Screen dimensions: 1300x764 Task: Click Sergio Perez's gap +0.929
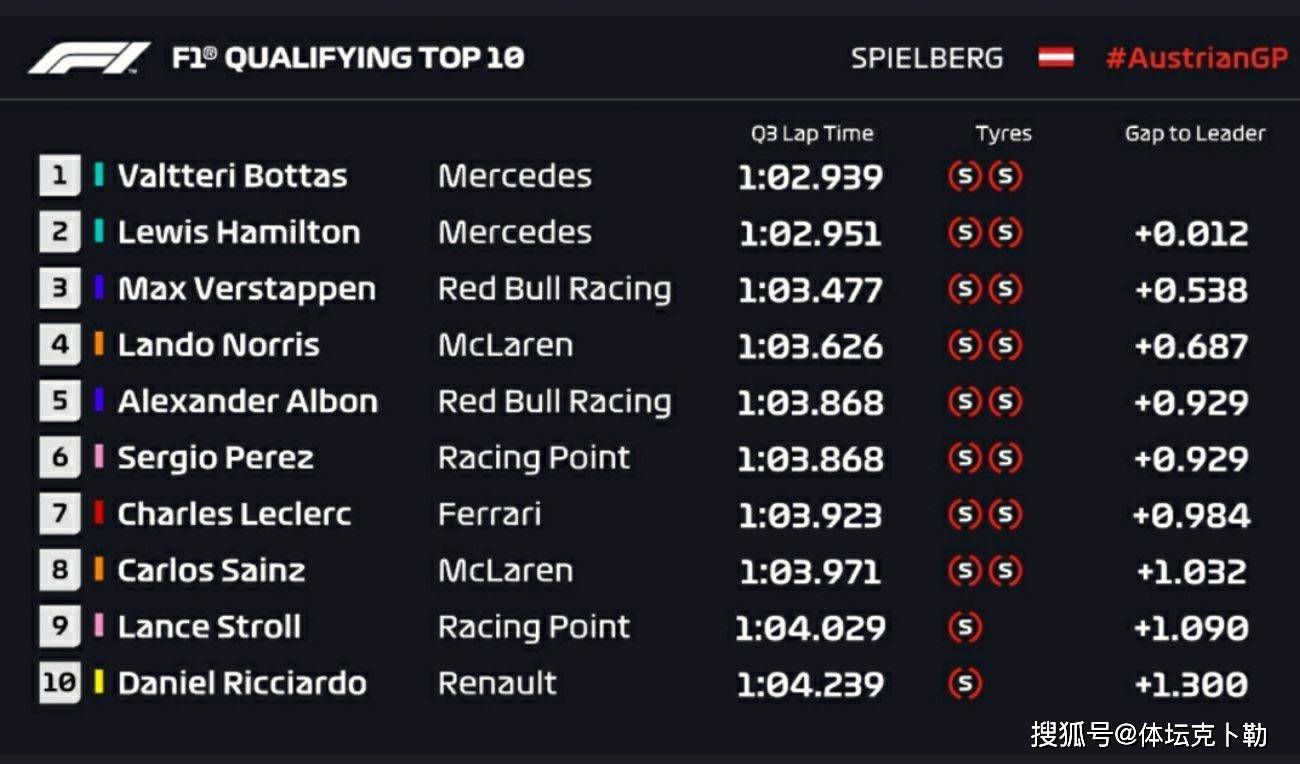1191,459
